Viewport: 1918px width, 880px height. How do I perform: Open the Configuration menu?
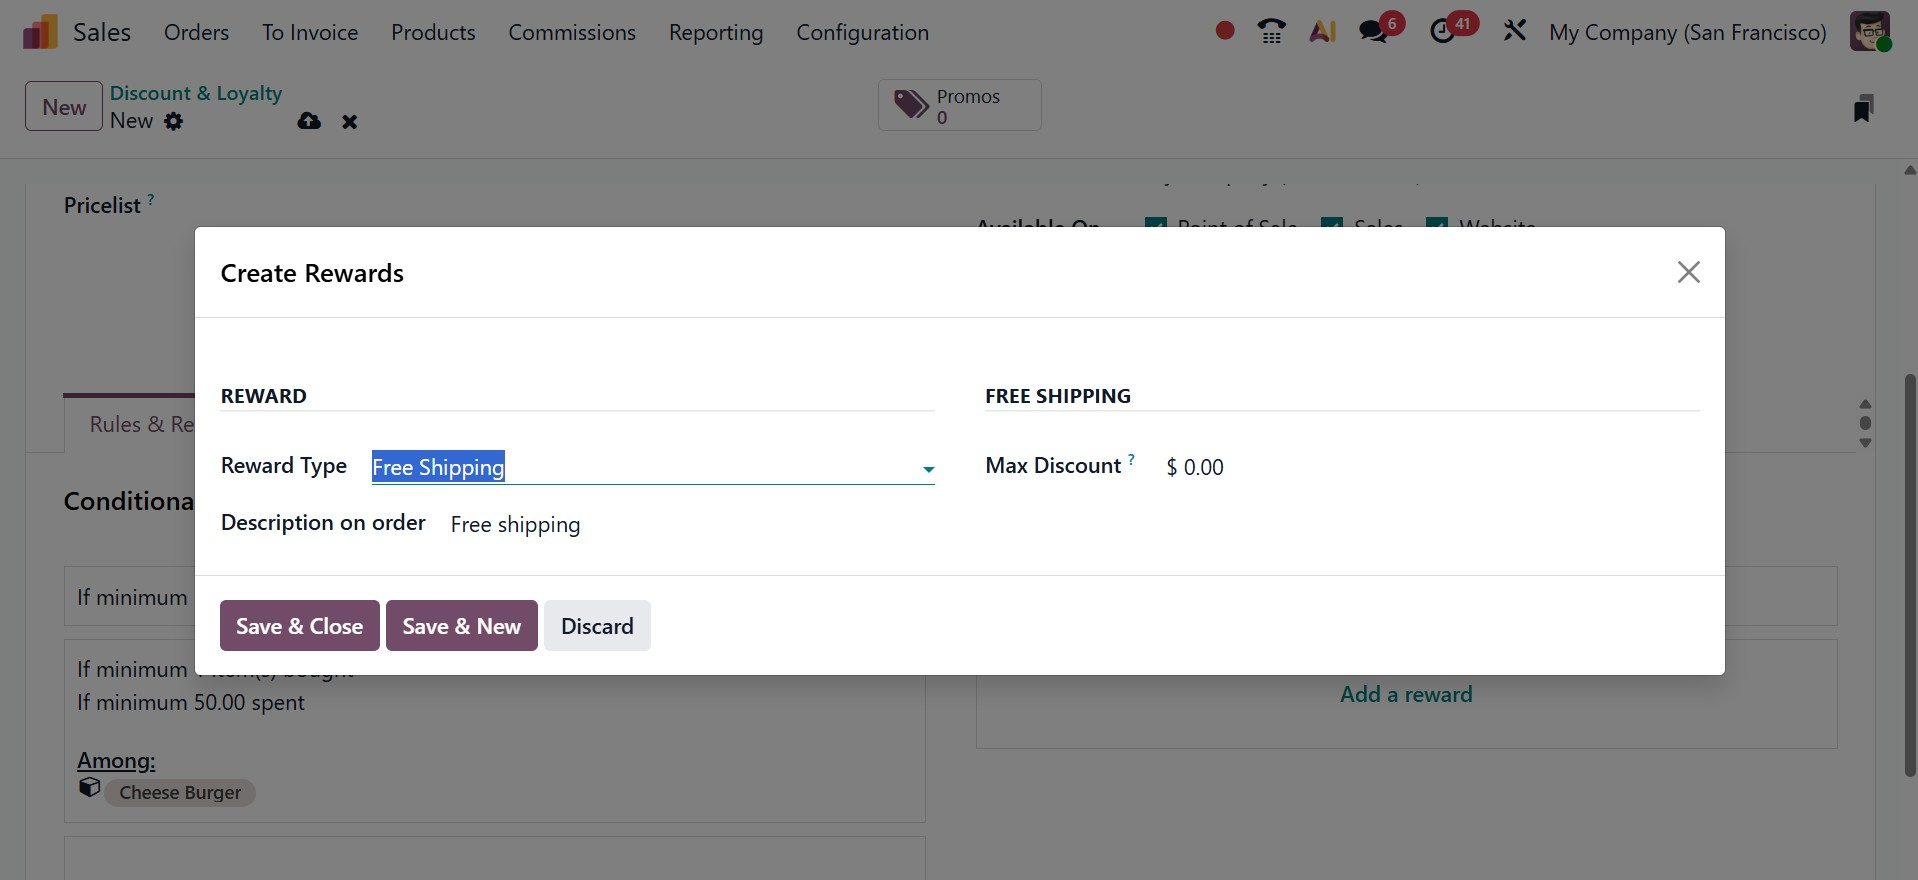click(x=862, y=32)
